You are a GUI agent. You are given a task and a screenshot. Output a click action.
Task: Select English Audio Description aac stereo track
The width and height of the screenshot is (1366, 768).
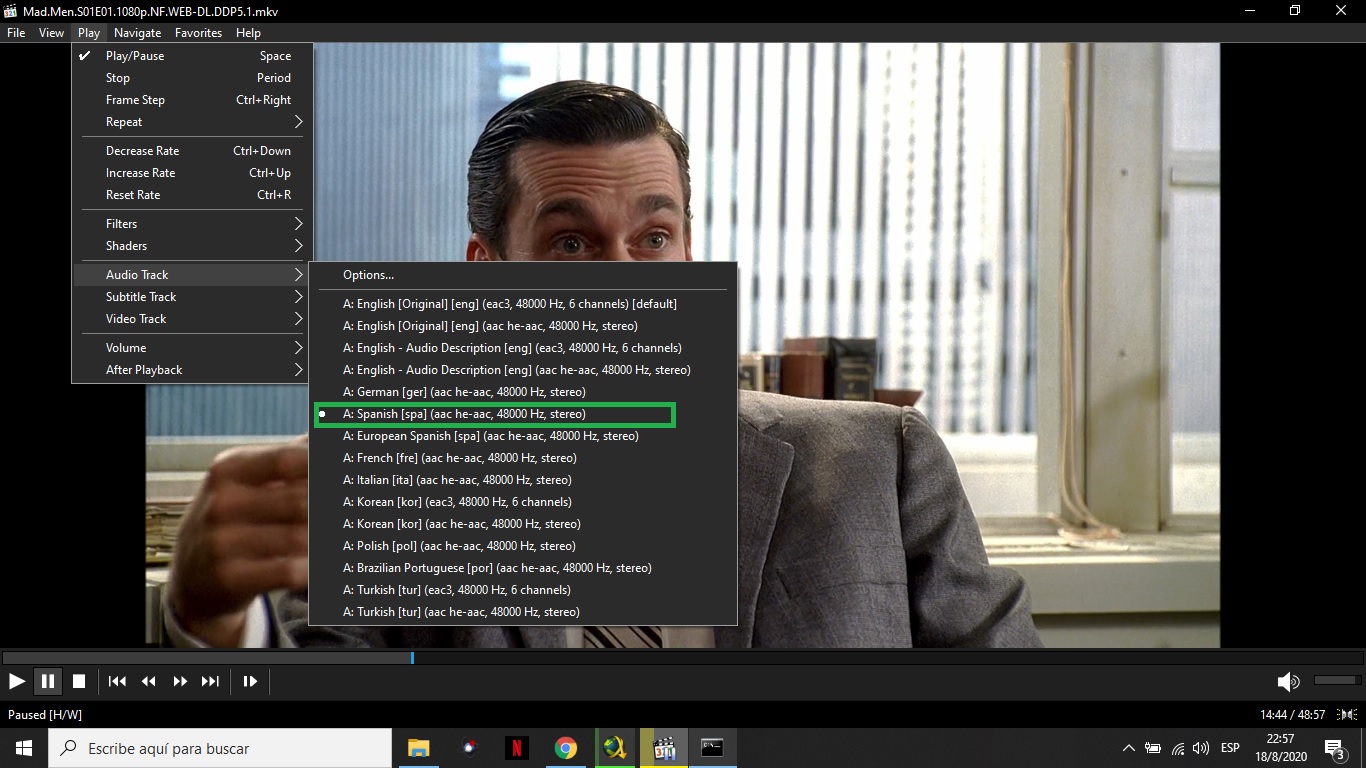tap(522, 370)
